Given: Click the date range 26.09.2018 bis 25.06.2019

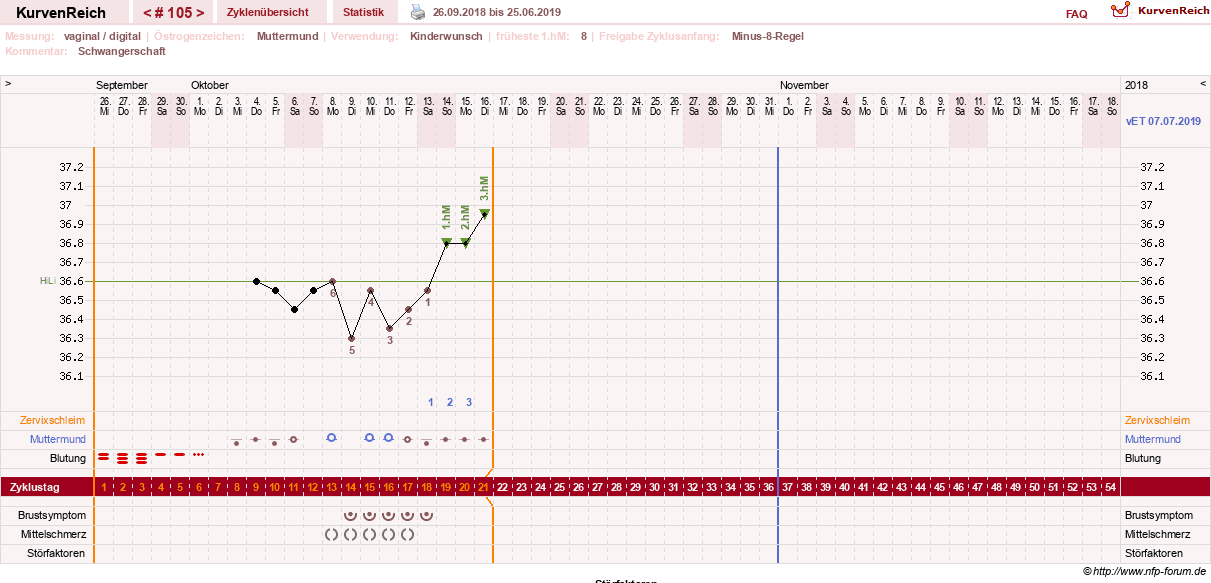Looking at the screenshot, I should coord(497,13).
